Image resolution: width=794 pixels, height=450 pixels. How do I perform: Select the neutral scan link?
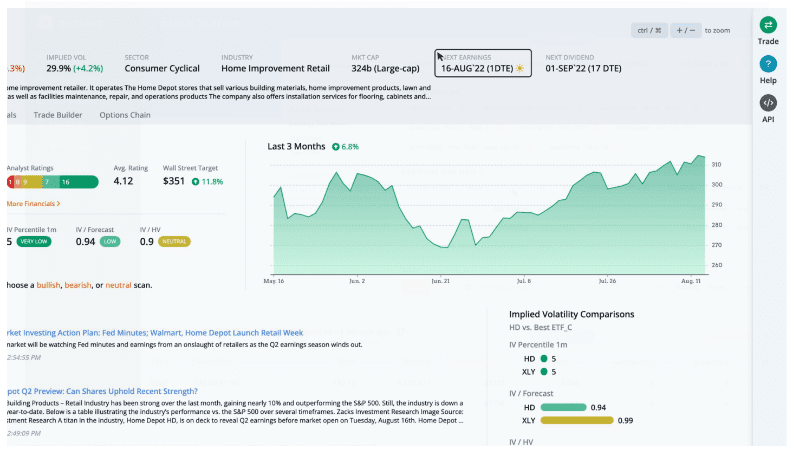tap(118, 285)
